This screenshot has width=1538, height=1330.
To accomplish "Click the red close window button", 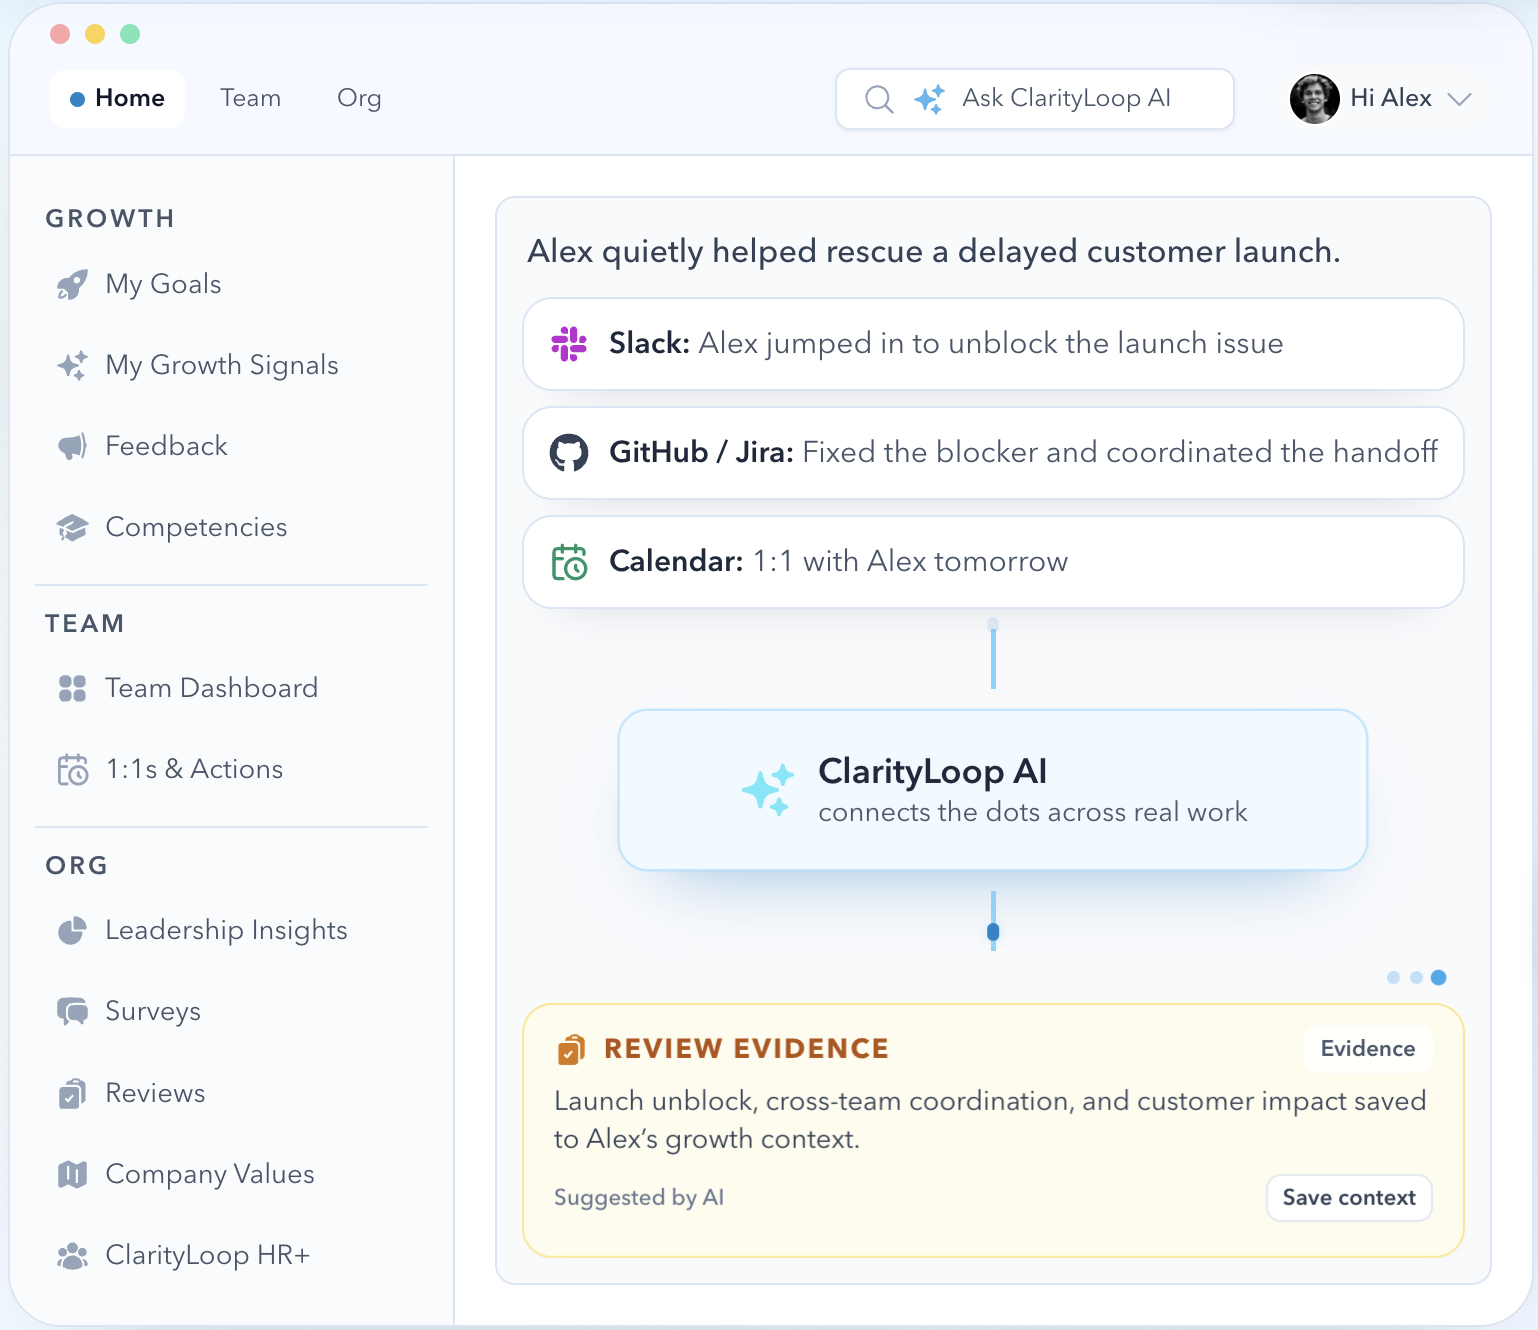I will coord(60,34).
